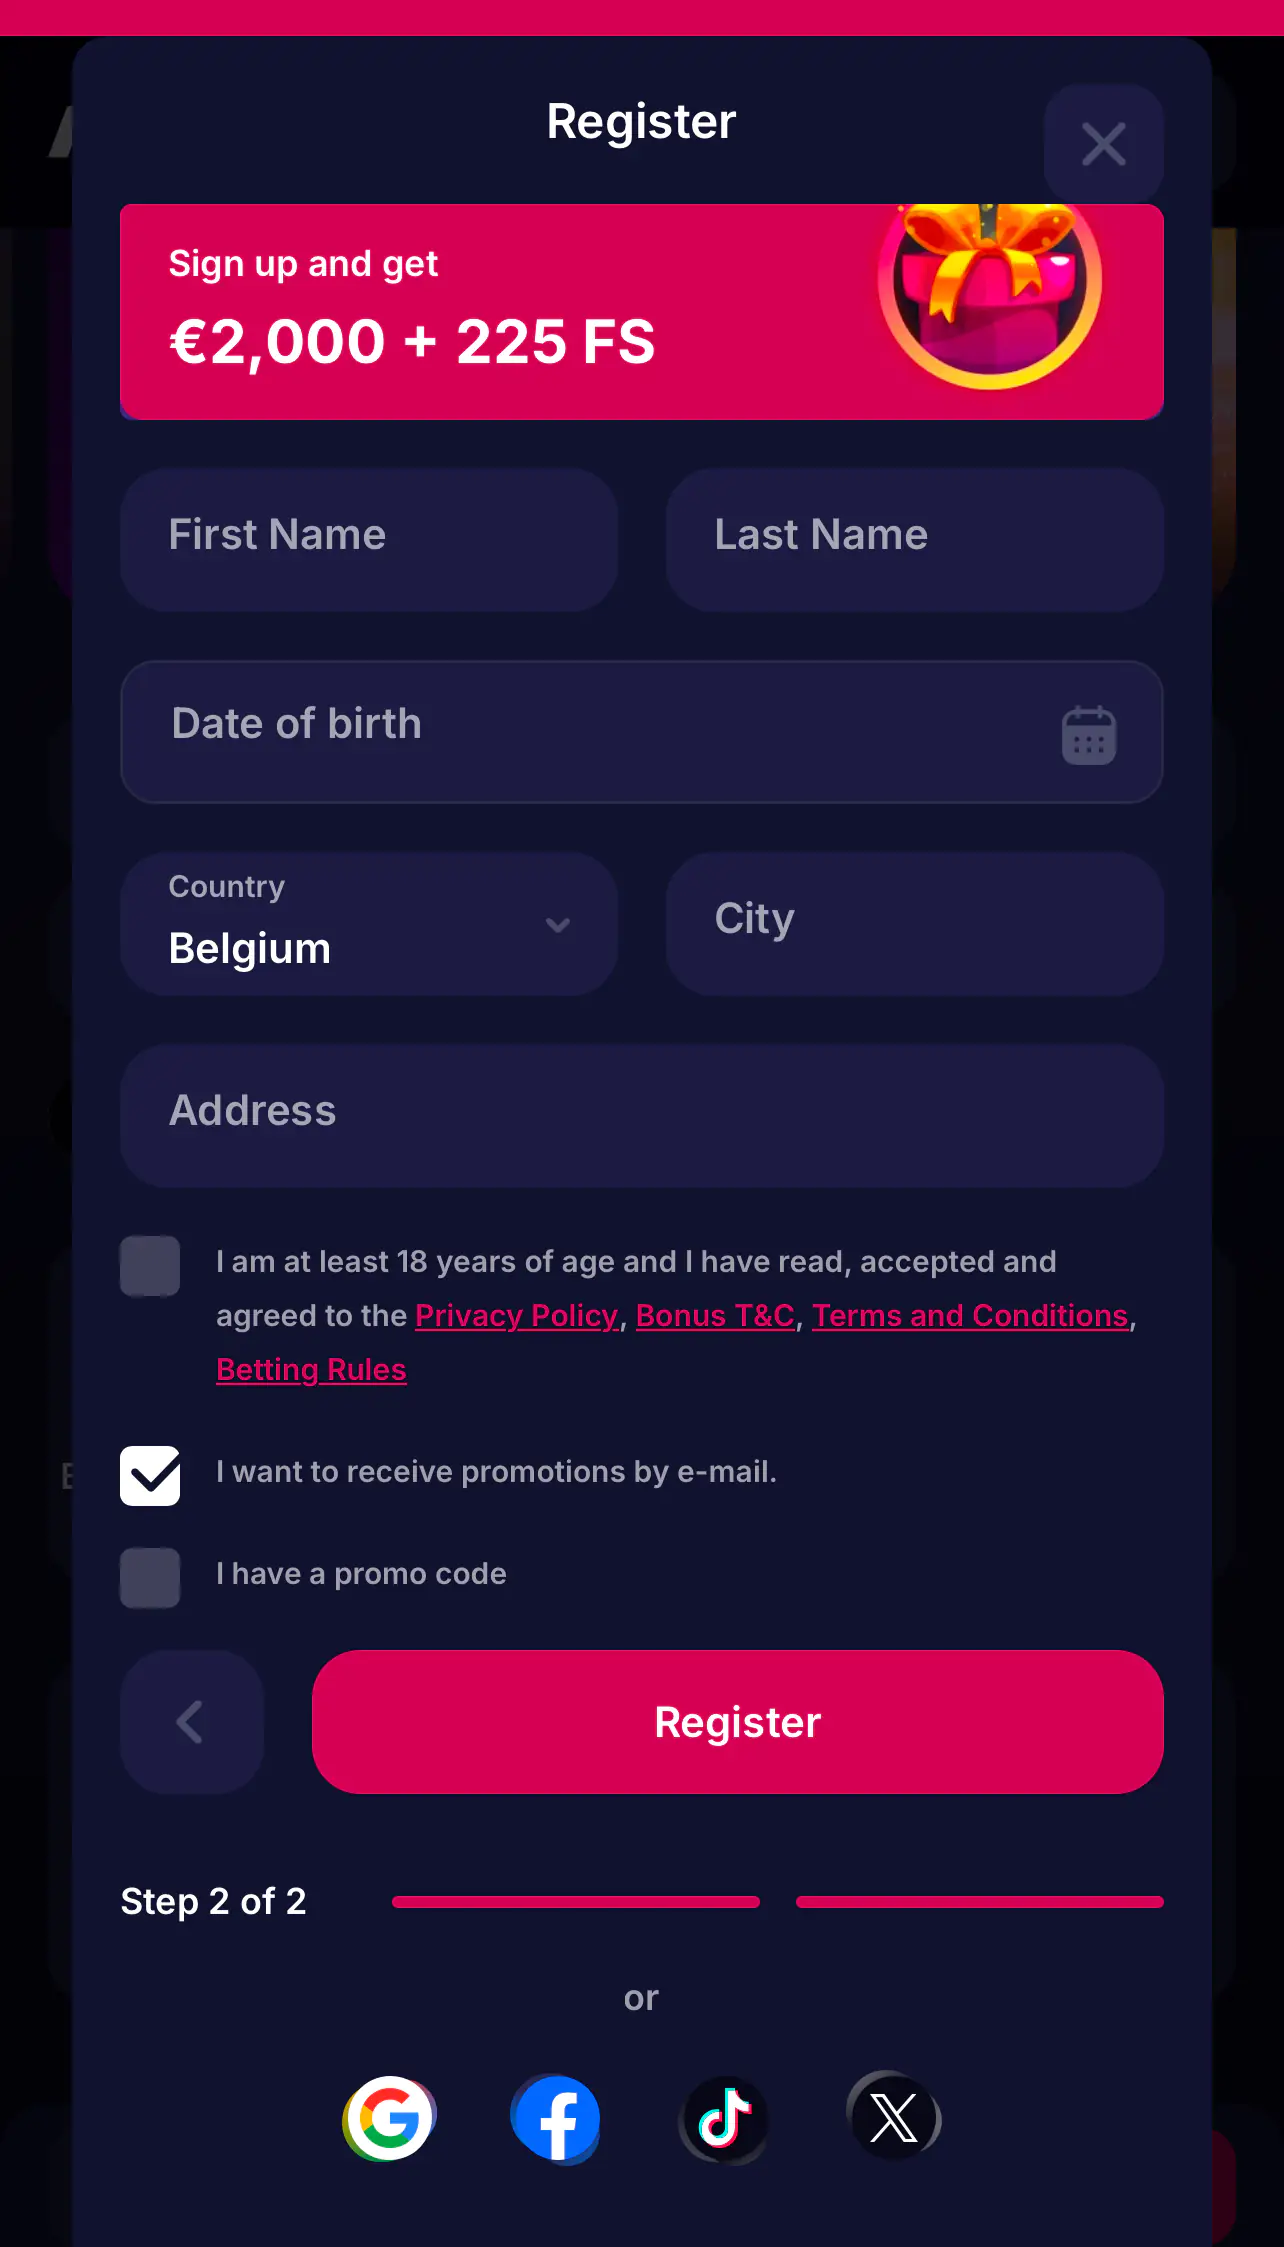The height and width of the screenshot is (2247, 1284).
Task: Uncheck receive promotions by e-mail
Action: pos(150,1476)
